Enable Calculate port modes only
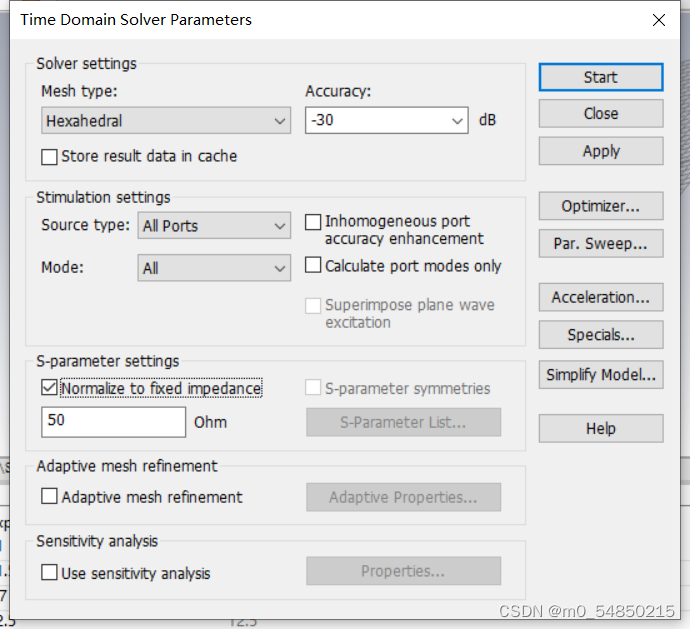The image size is (690, 629). click(x=313, y=266)
